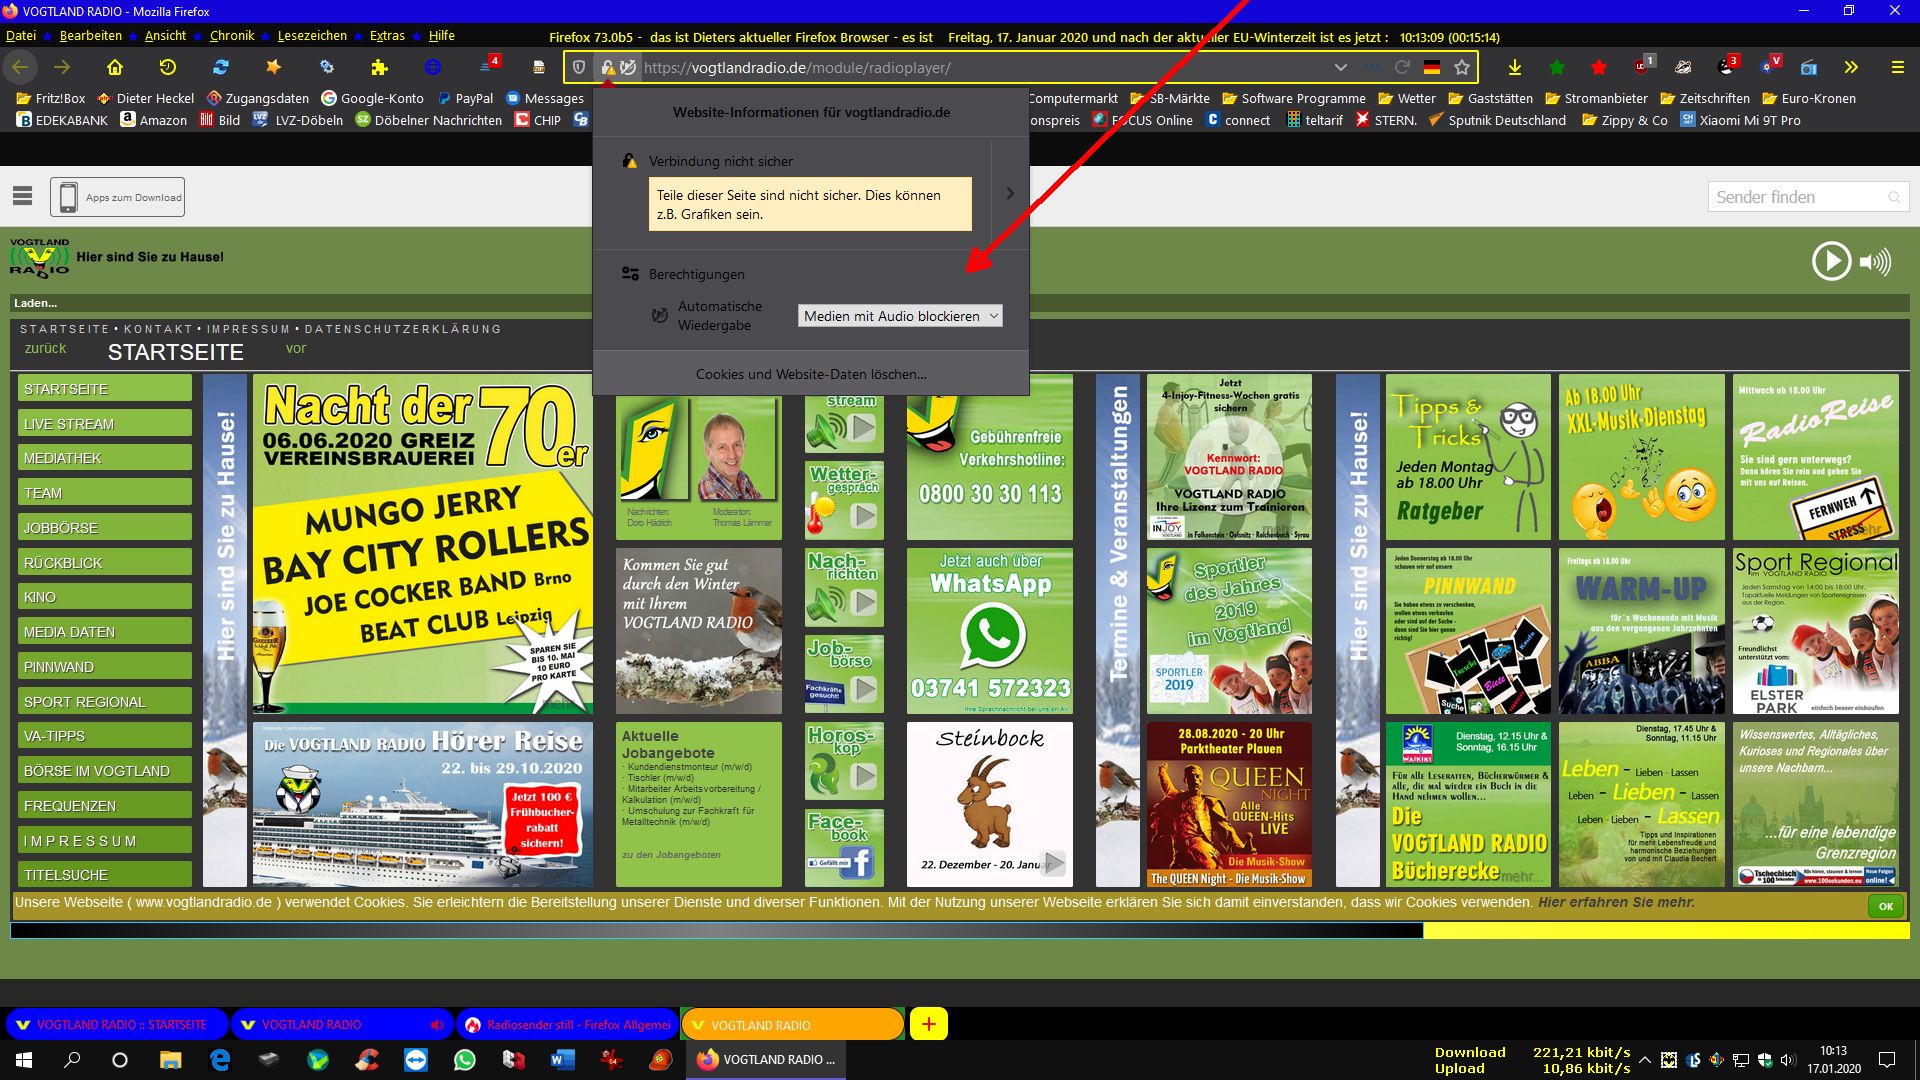
Task: Click the radio volume speaker icon
Action: [1875, 262]
